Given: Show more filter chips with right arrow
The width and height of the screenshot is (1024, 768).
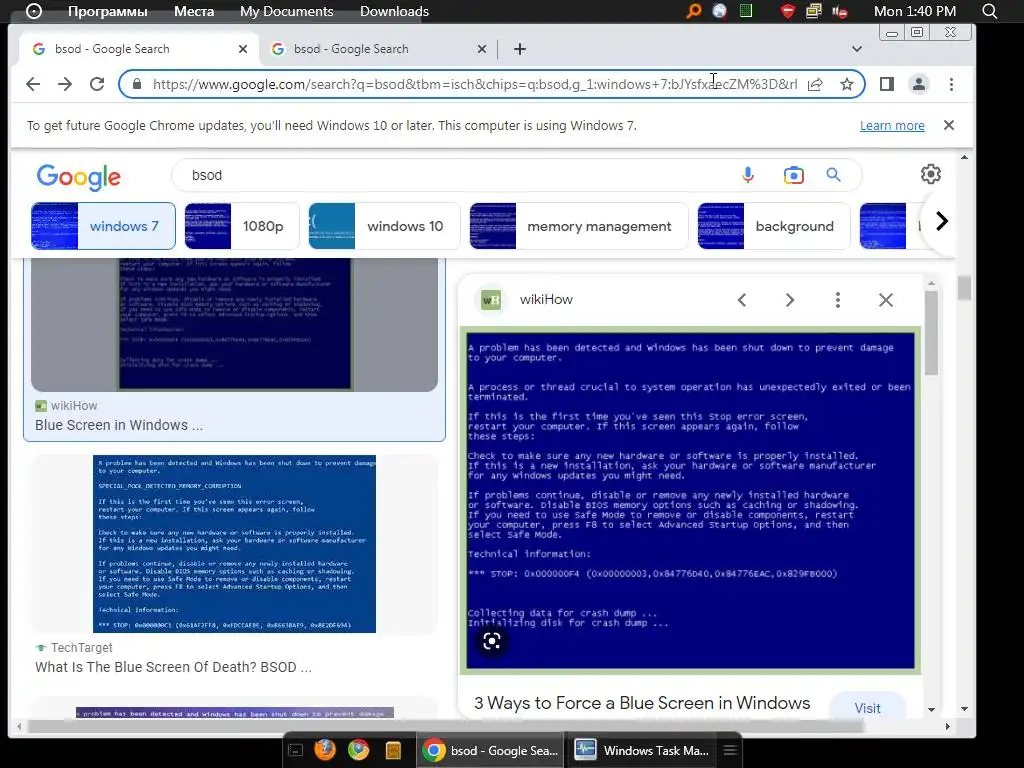Looking at the screenshot, I should (941, 221).
